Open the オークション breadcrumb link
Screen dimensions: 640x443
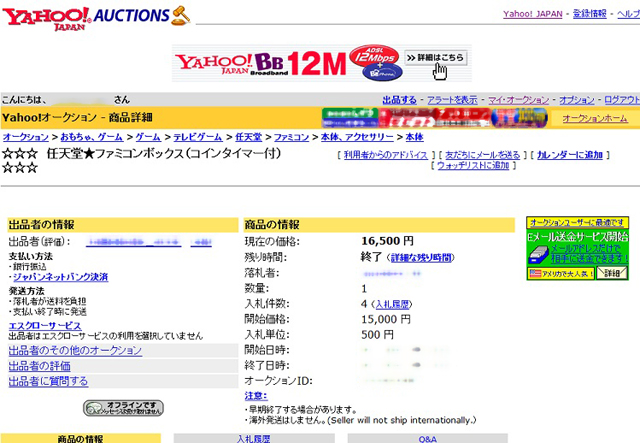tap(26, 137)
